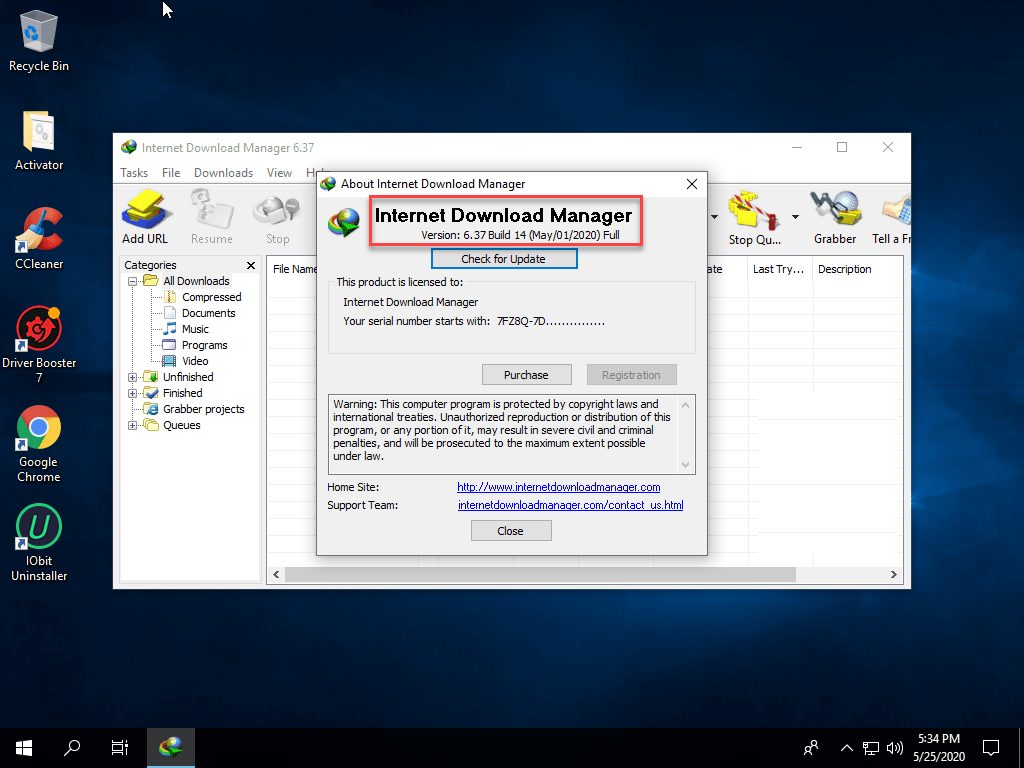Click right arrow of horizontal scrollbar
This screenshot has height=768, width=1024.
coord(893,575)
